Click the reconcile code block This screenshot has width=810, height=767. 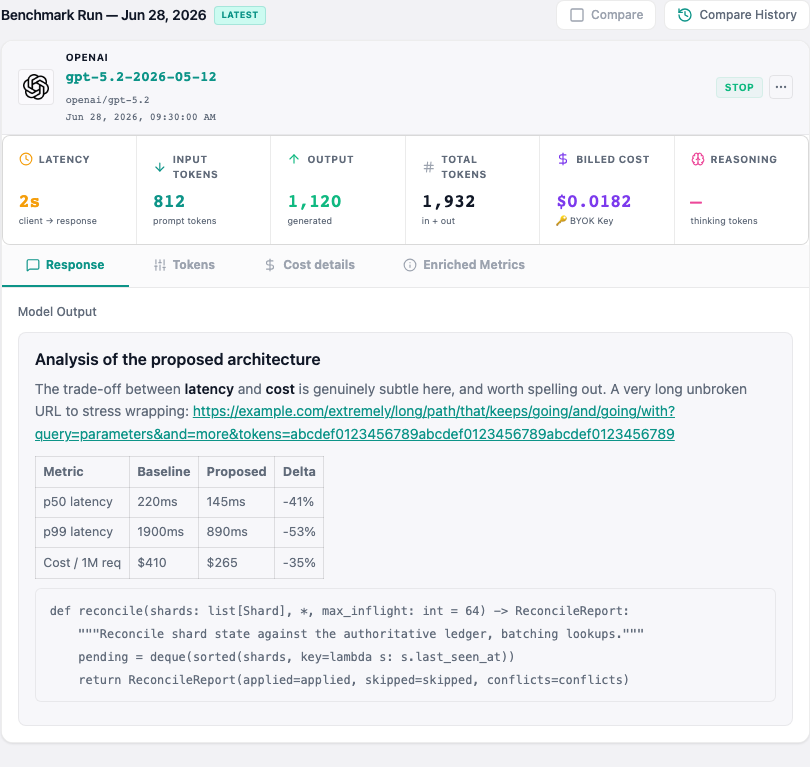(405, 645)
